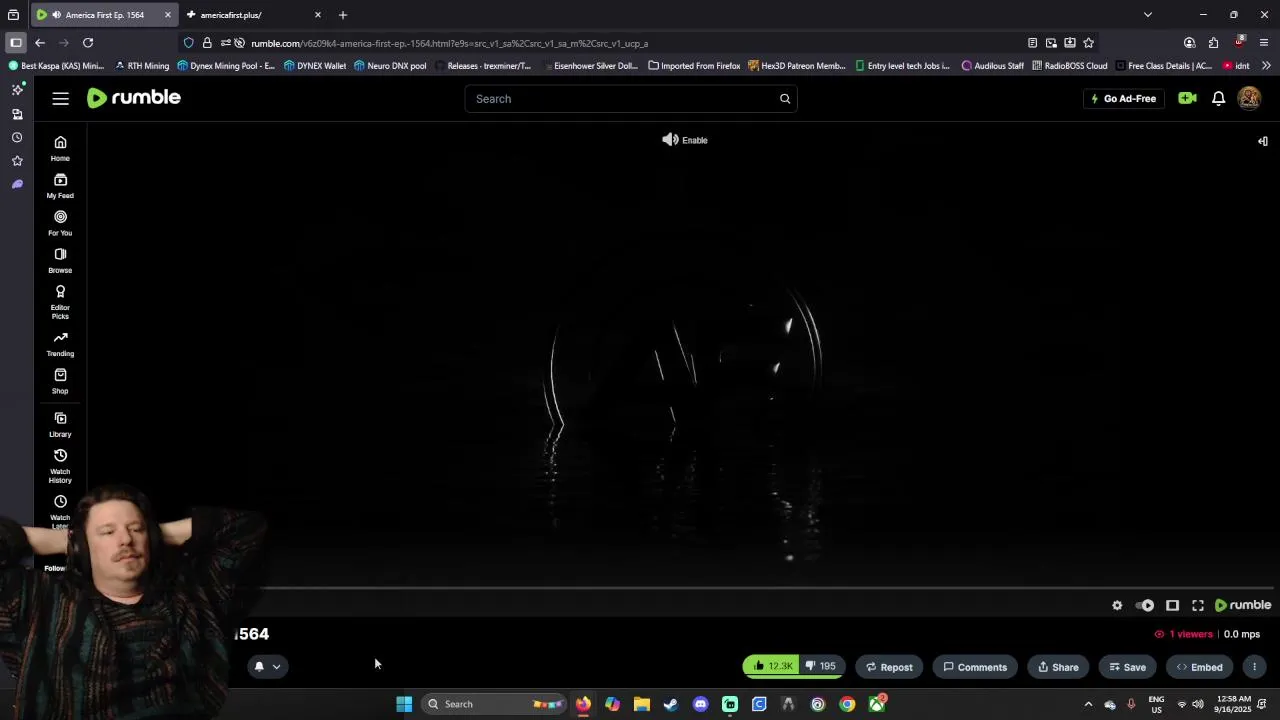Dislike the video with thumbs down
This screenshot has width=1280, height=720.
click(821, 666)
